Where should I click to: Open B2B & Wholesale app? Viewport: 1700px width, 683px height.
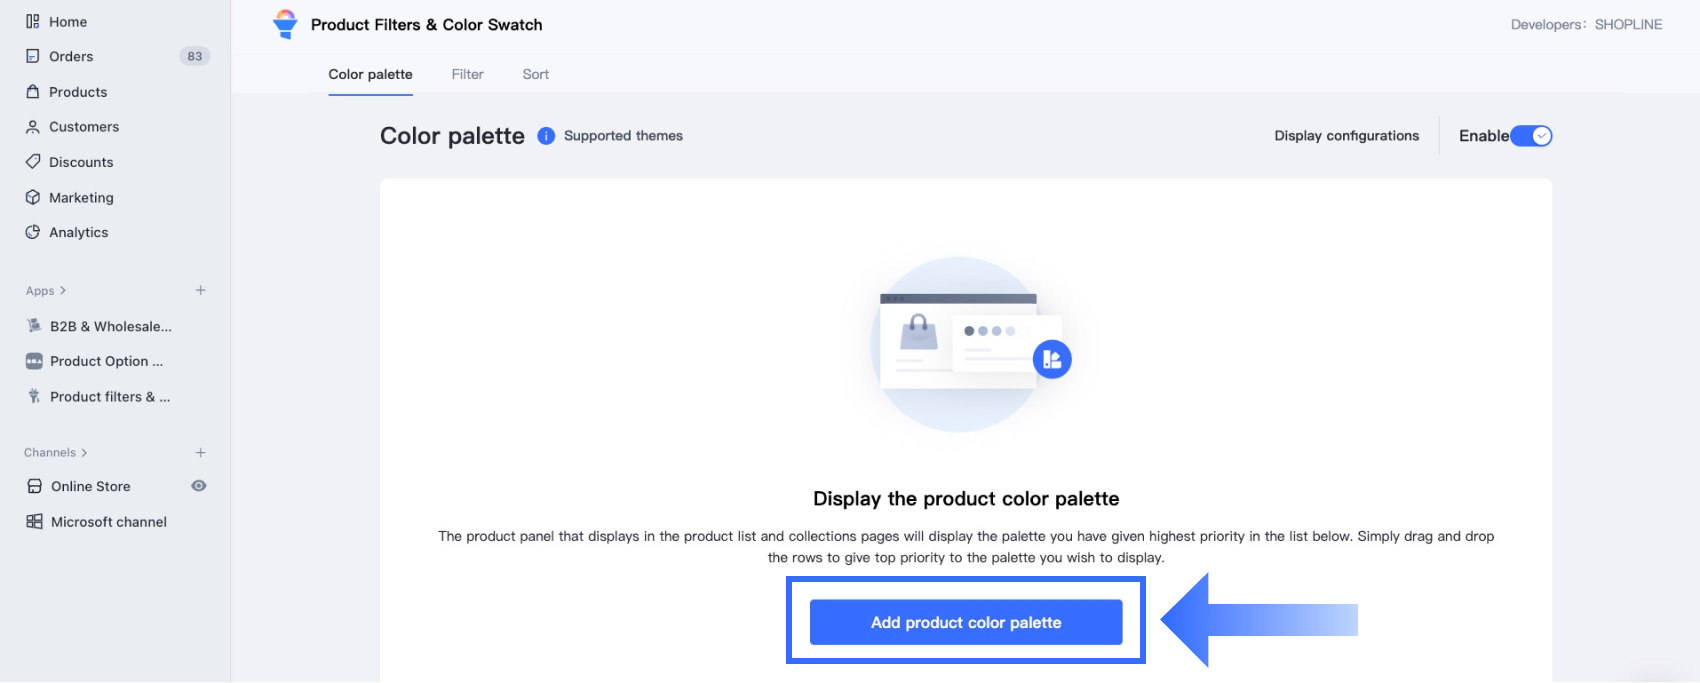click(x=110, y=326)
